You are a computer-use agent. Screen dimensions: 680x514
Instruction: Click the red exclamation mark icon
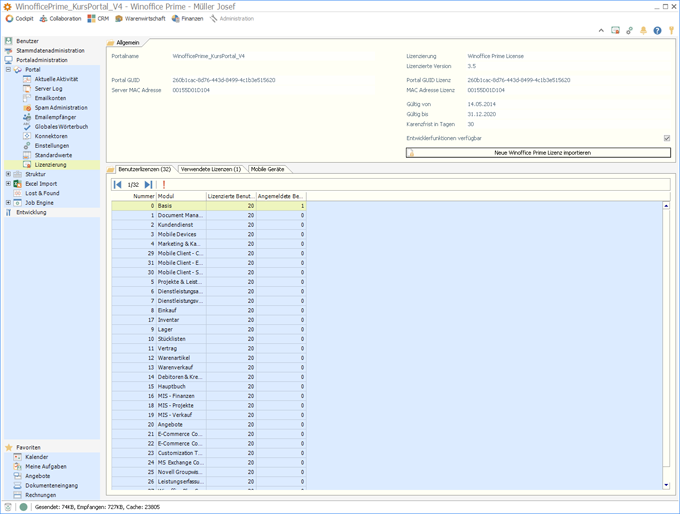click(x=164, y=185)
